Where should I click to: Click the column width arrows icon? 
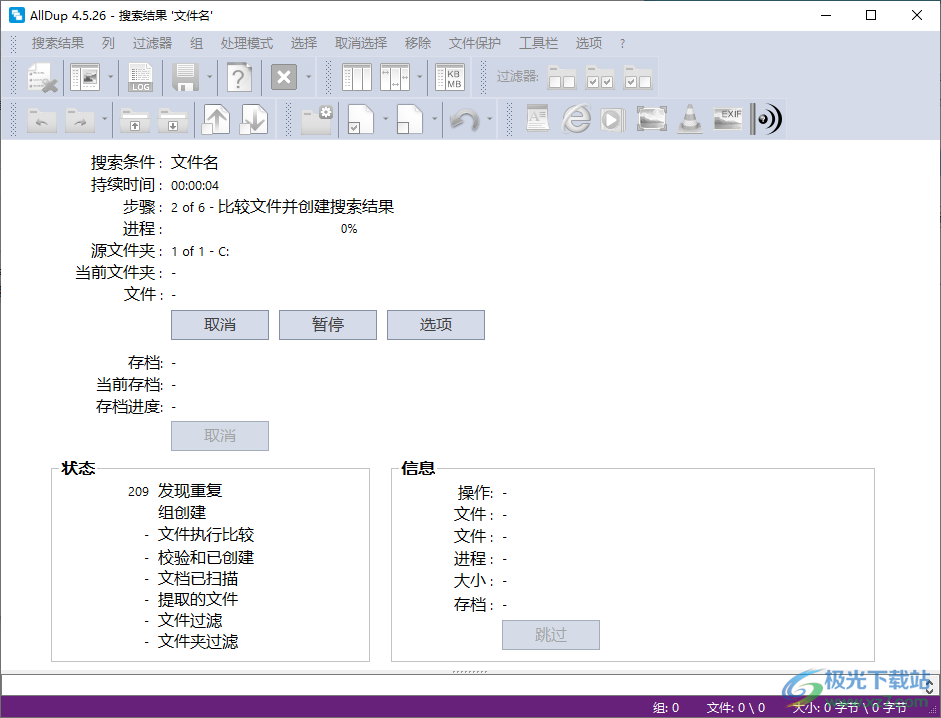pyautogui.click(x=395, y=77)
